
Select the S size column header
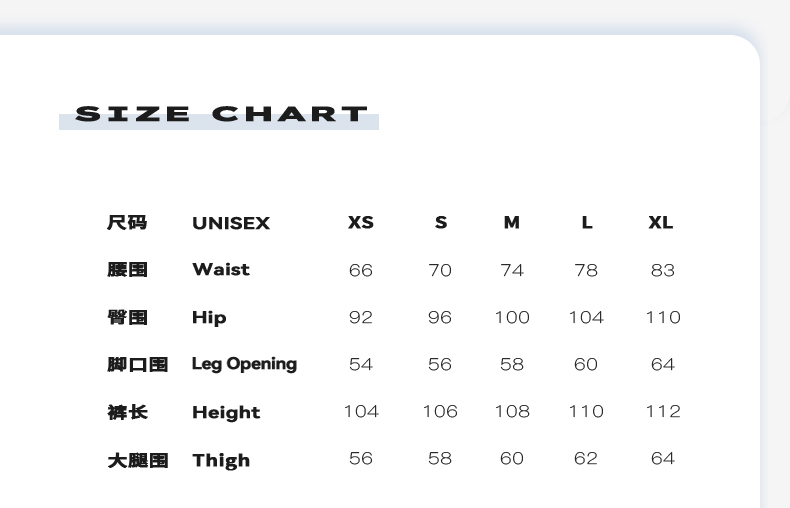(440, 222)
